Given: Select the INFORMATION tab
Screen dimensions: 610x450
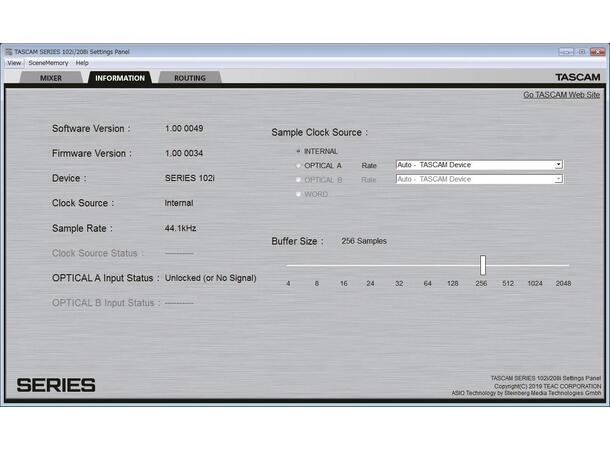Looking at the screenshot, I should pos(120,78).
